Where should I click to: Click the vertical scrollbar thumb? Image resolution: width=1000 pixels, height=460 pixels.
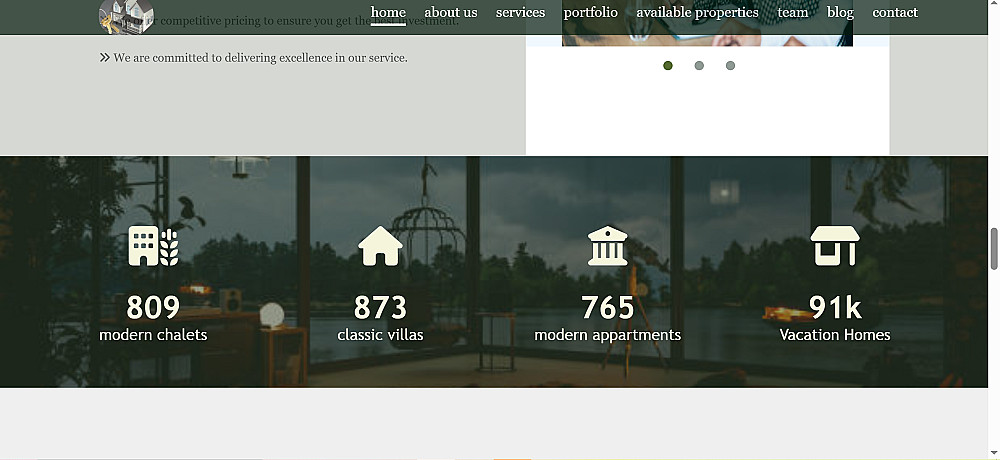tap(994, 249)
